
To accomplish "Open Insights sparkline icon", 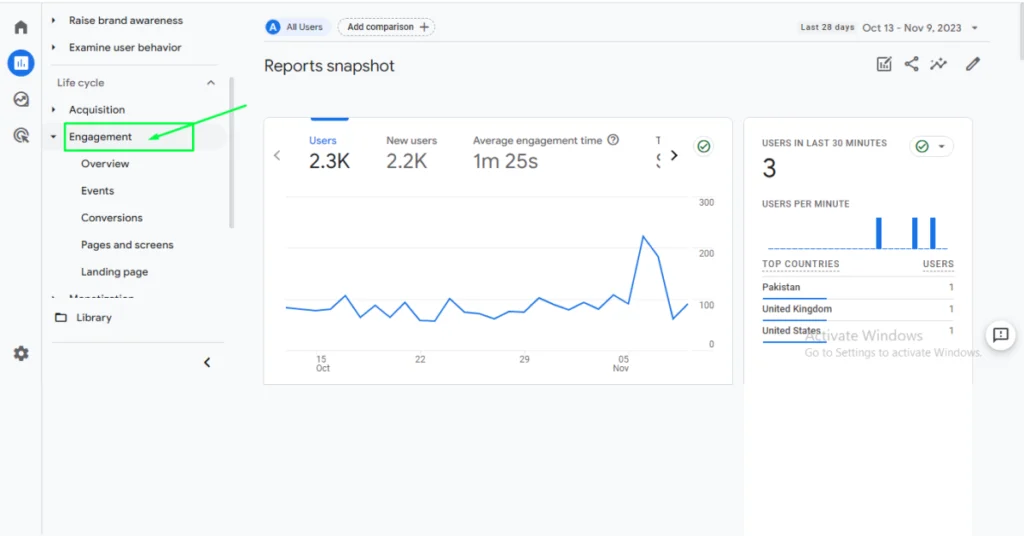I will tap(938, 64).
